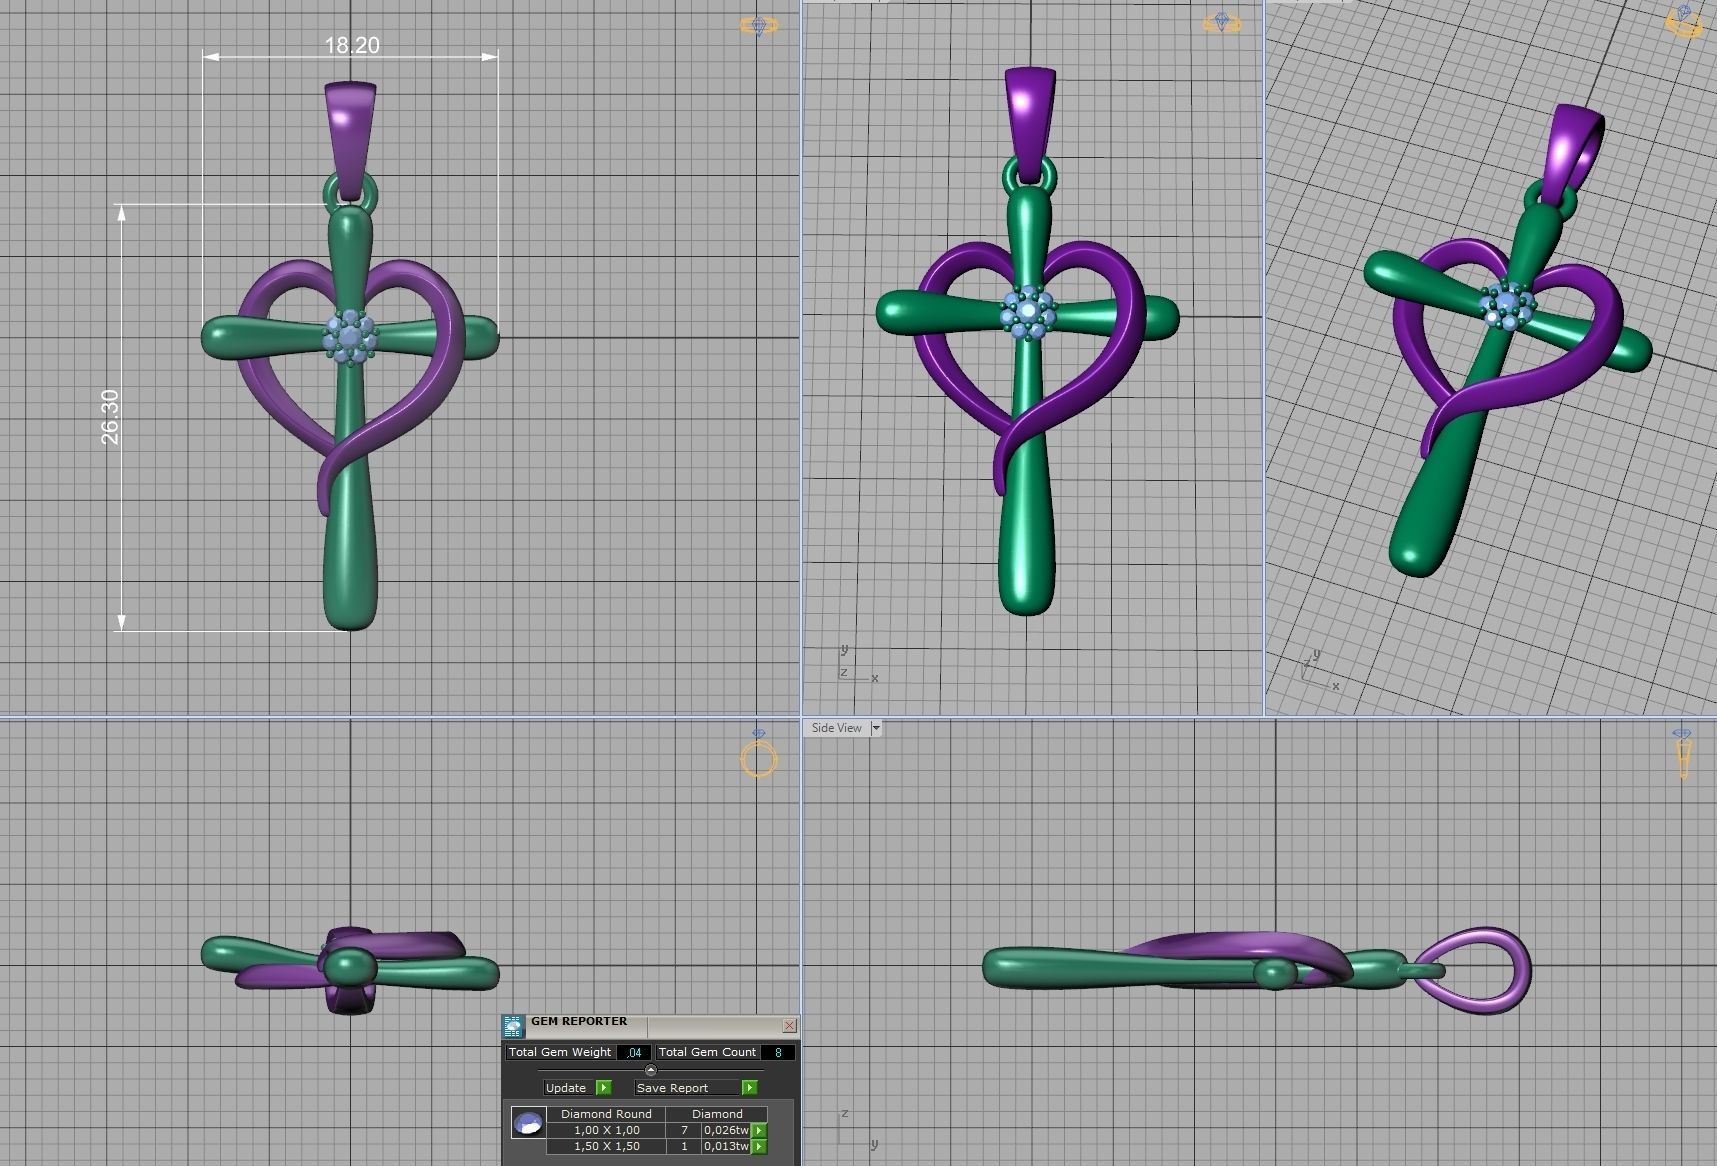The width and height of the screenshot is (1717, 1166).
Task: Click the Side View viewport title
Action: coord(836,728)
